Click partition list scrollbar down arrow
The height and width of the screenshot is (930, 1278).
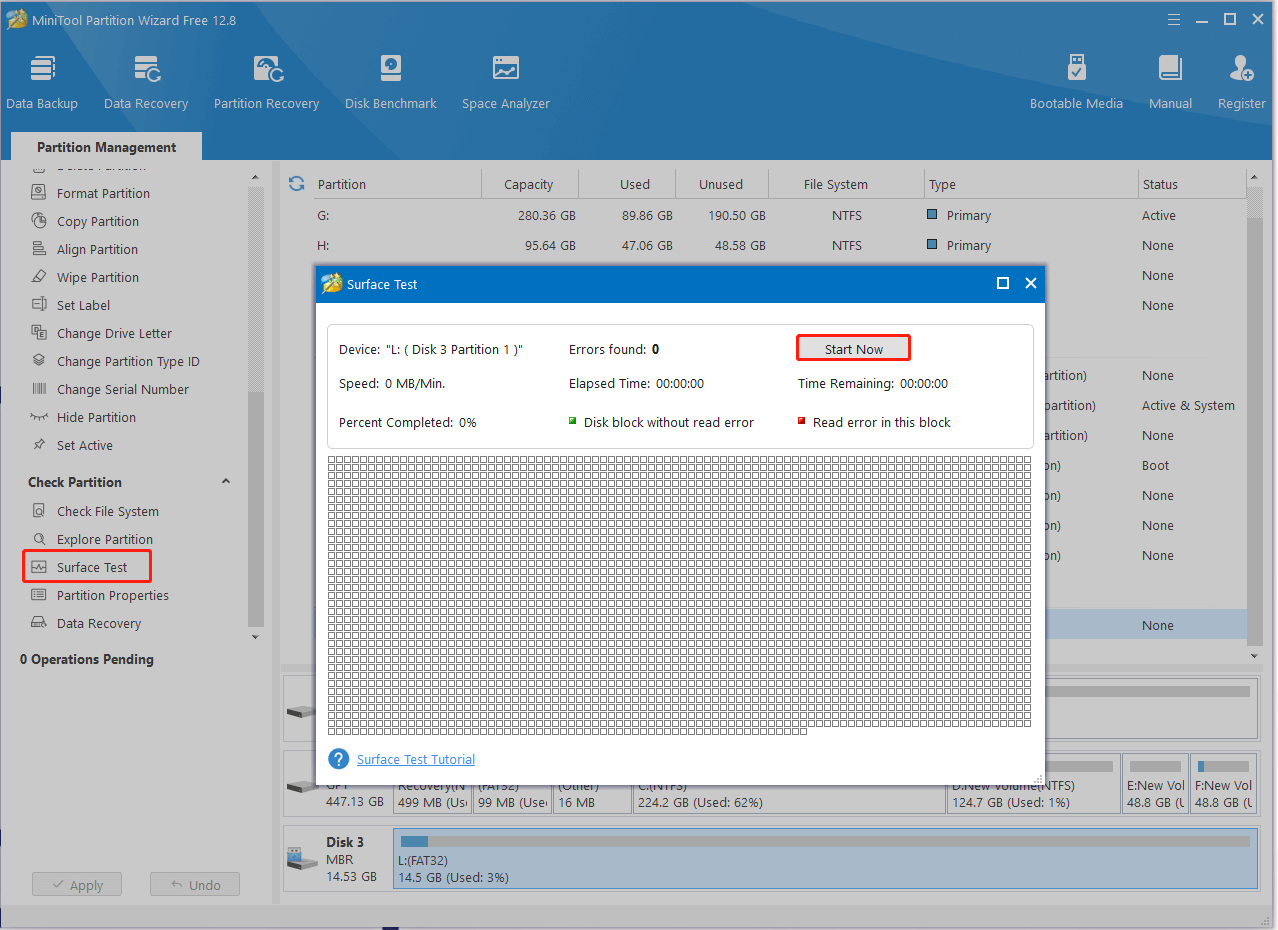pyautogui.click(x=1254, y=655)
